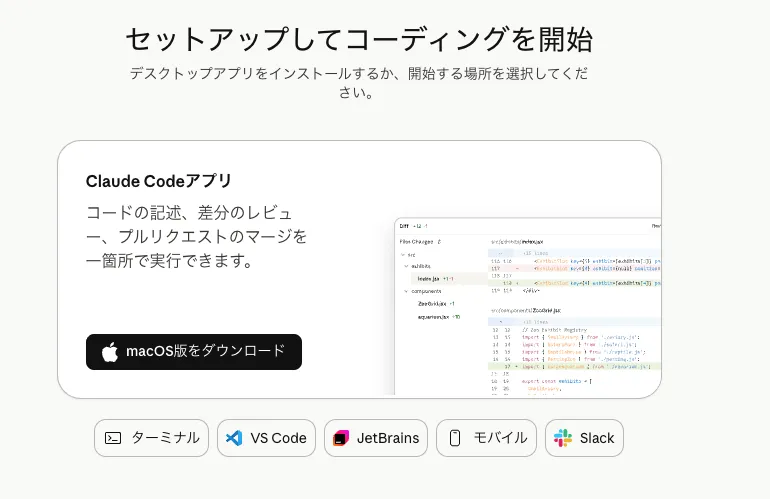This screenshot has width=770, height=499.
Task: Click the セットアップしてコーディングを開始 heading
Action: (x=359, y=39)
